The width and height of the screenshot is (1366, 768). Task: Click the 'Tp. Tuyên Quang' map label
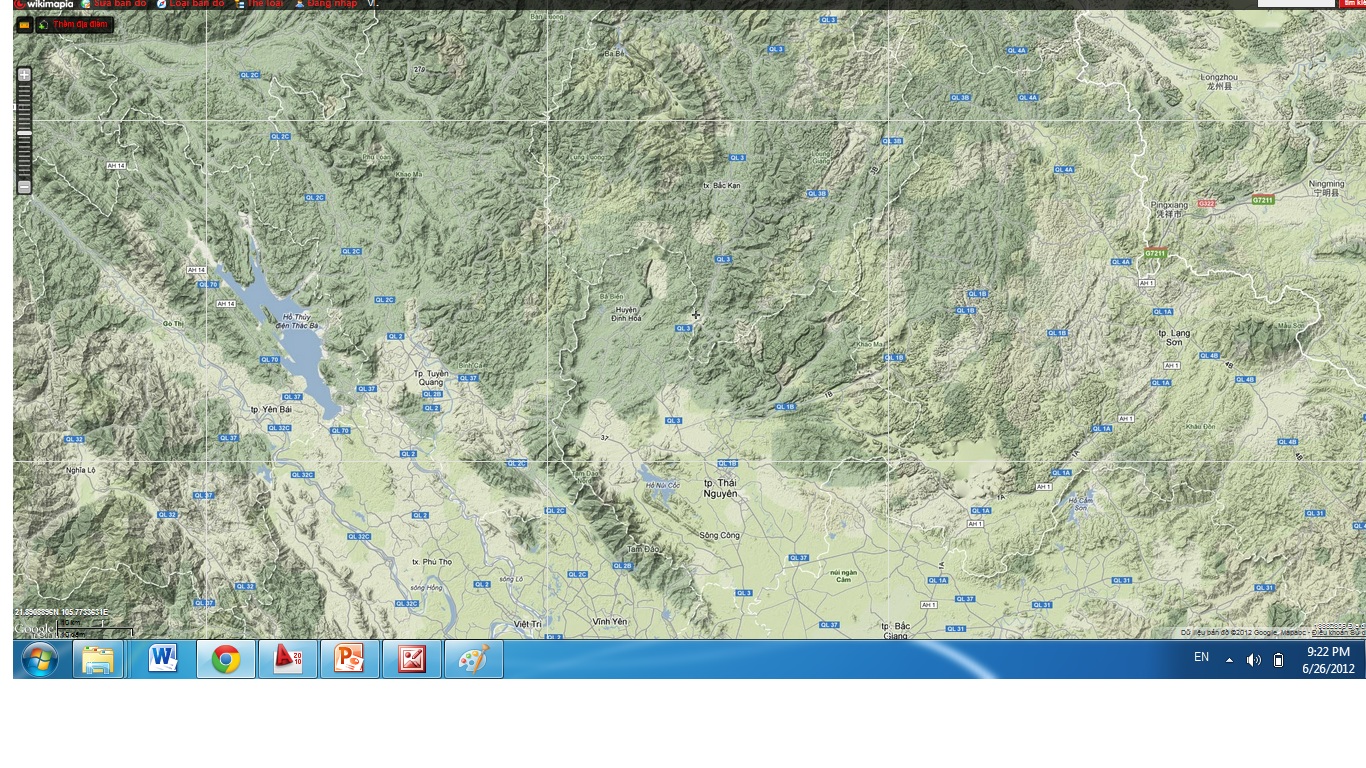431,377
